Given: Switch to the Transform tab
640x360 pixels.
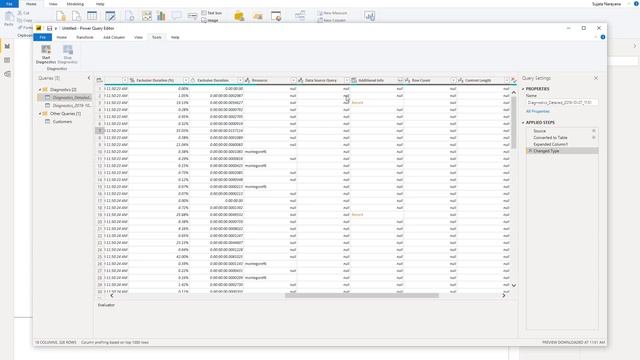Looking at the screenshot, I should coord(84,37).
